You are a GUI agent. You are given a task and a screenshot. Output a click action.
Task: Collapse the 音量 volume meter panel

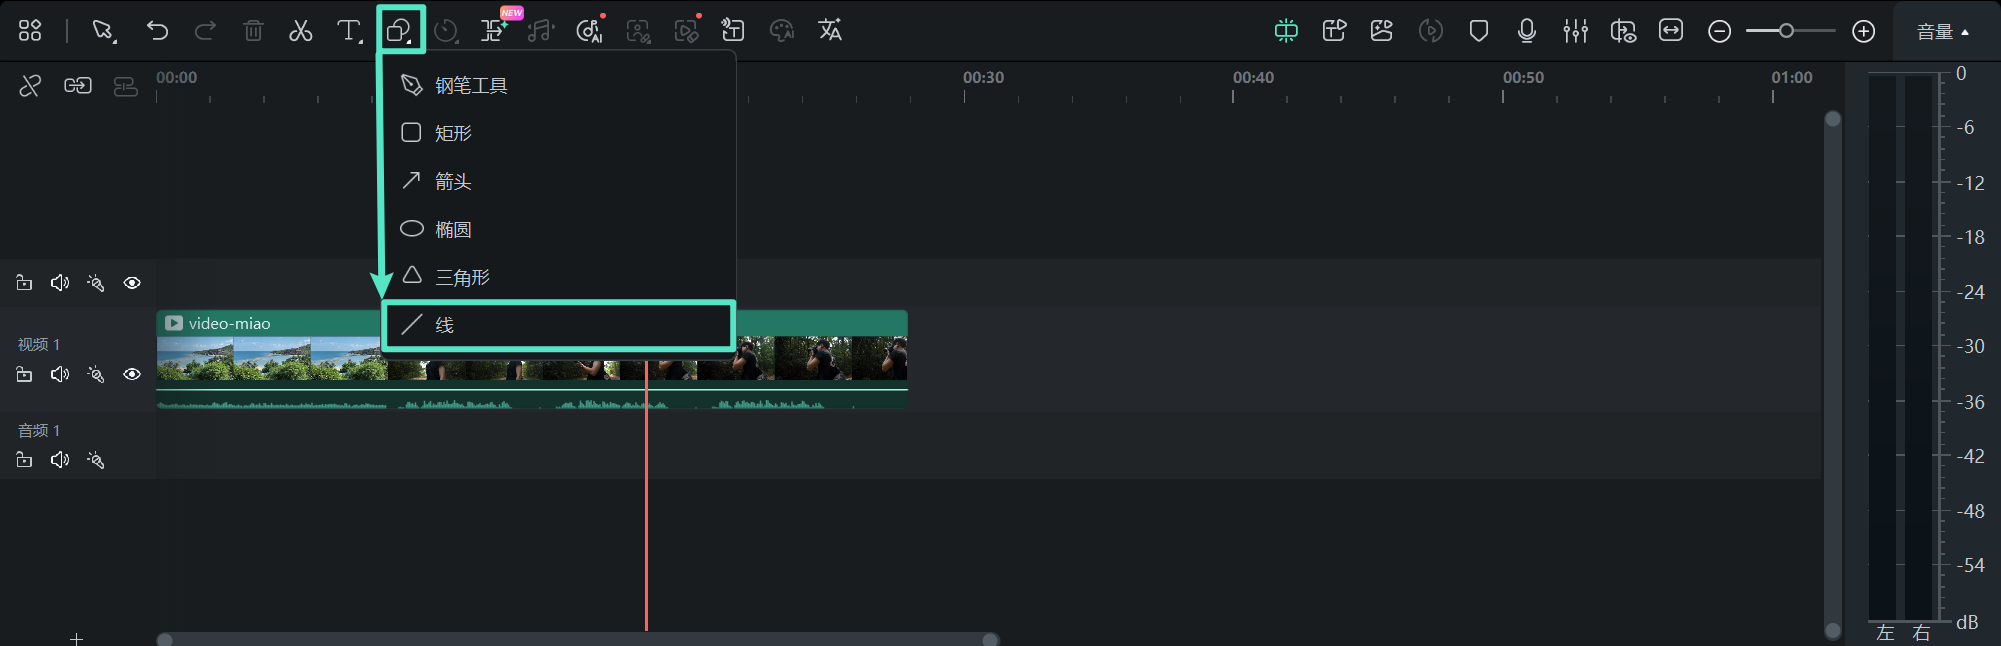pyautogui.click(x=1942, y=32)
